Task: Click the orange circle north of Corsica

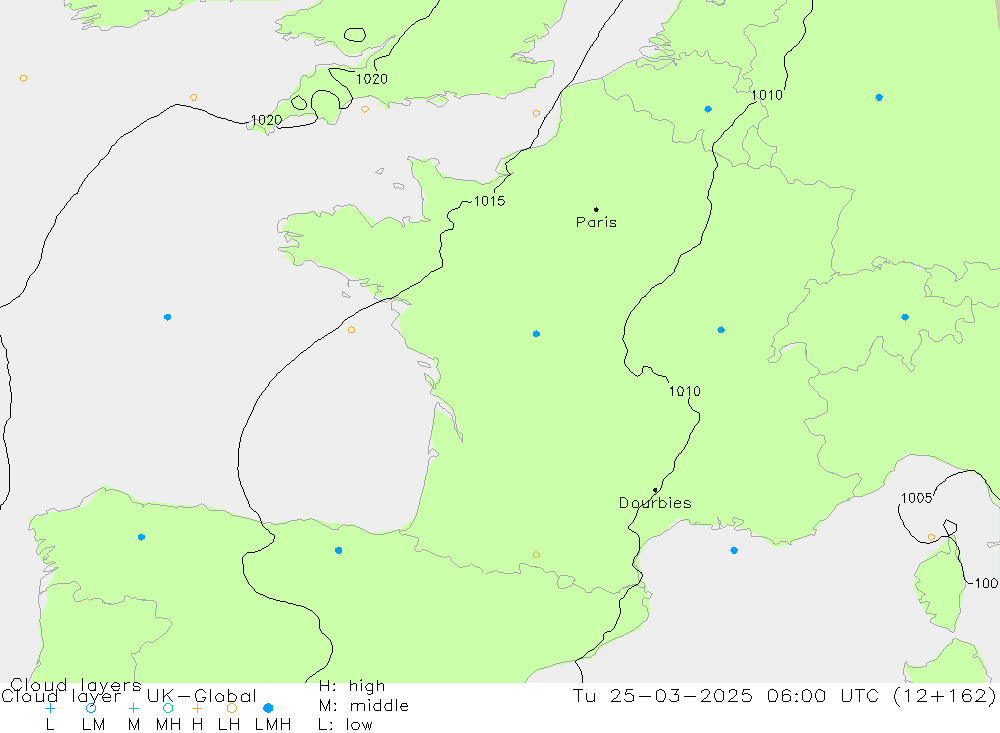Action: [x=931, y=537]
